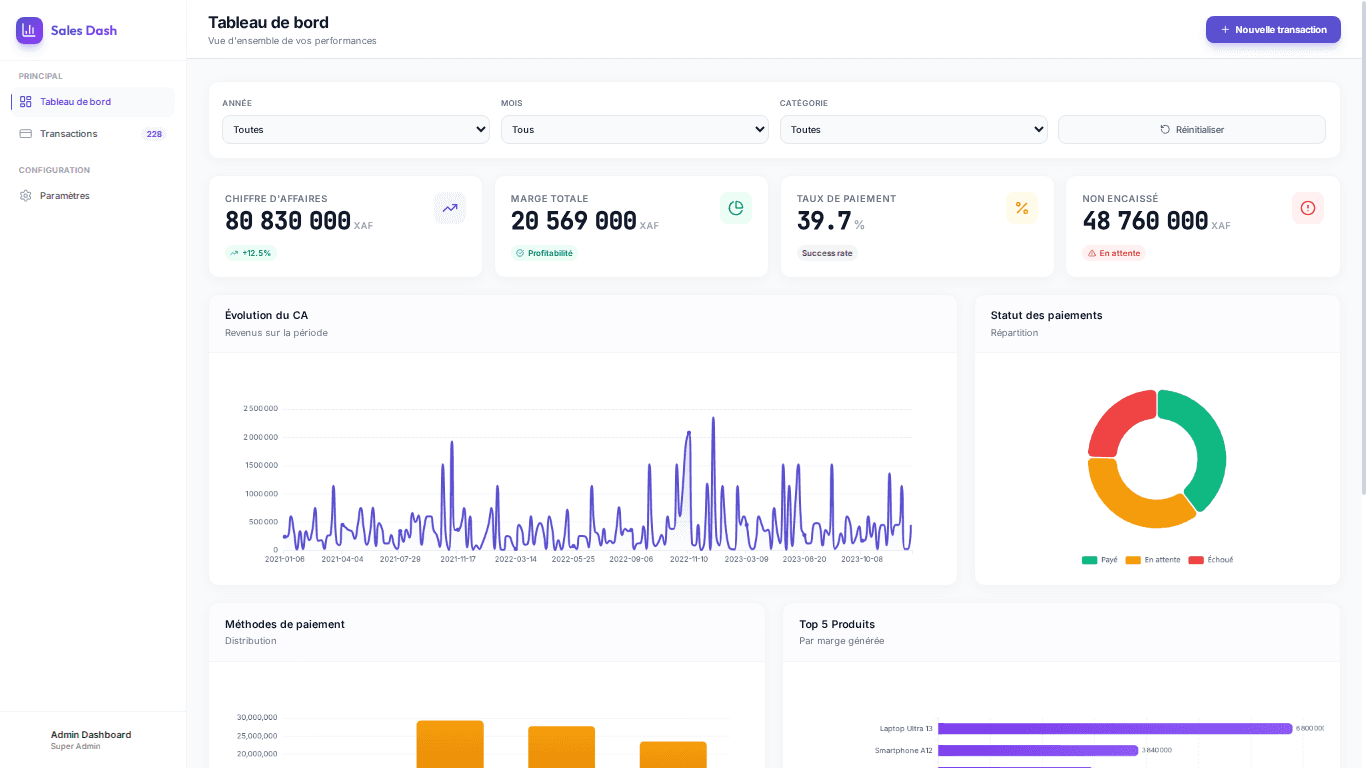Viewport: 1366px width, 768px height.
Task: Click the Nouvelle transaction button
Action: click(x=1273, y=29)
